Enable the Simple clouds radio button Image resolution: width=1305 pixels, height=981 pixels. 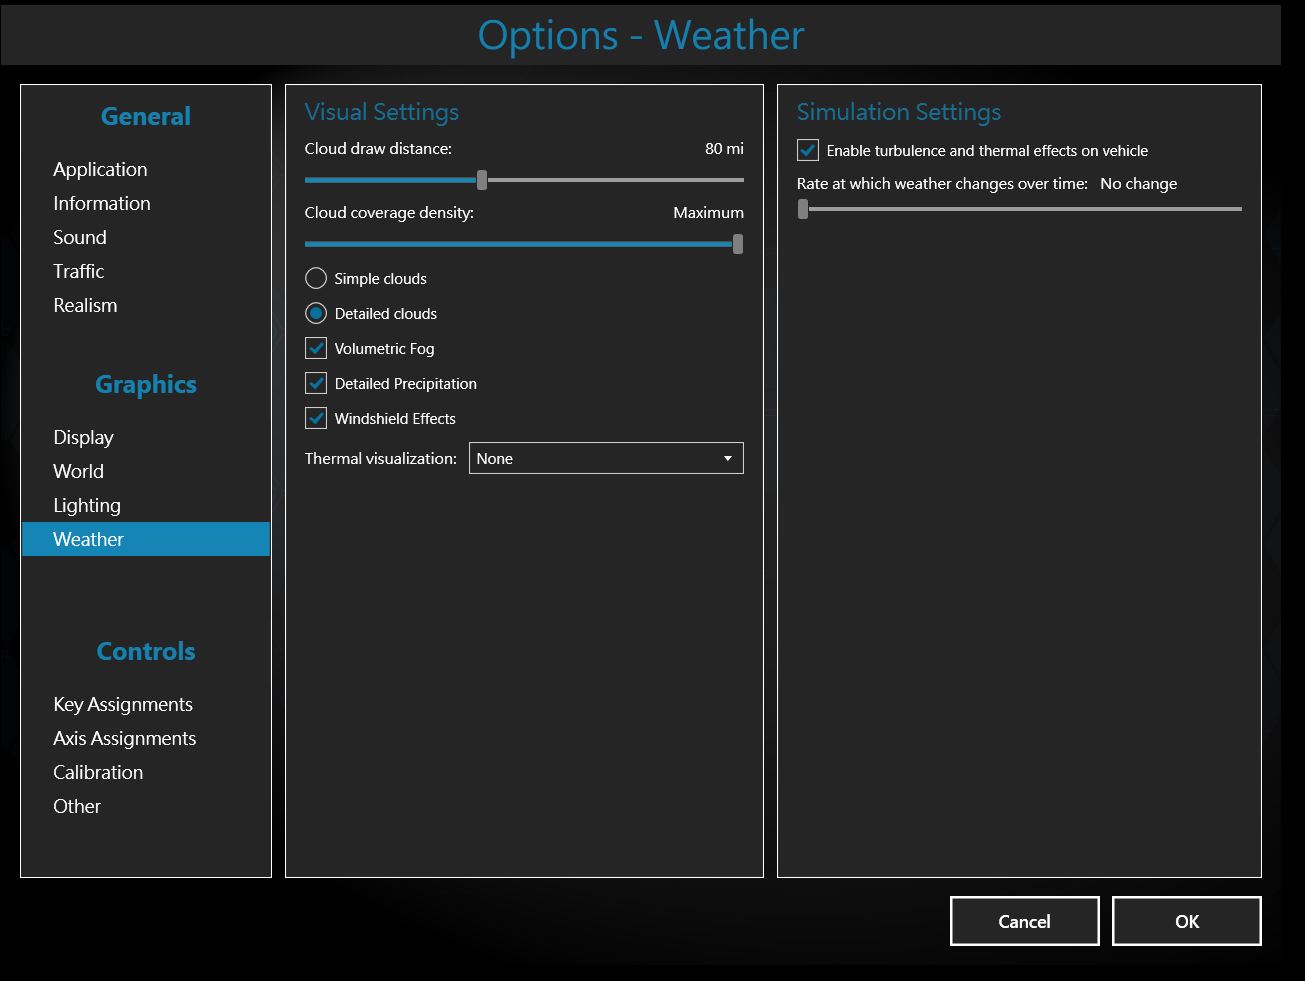click(316, 278)
